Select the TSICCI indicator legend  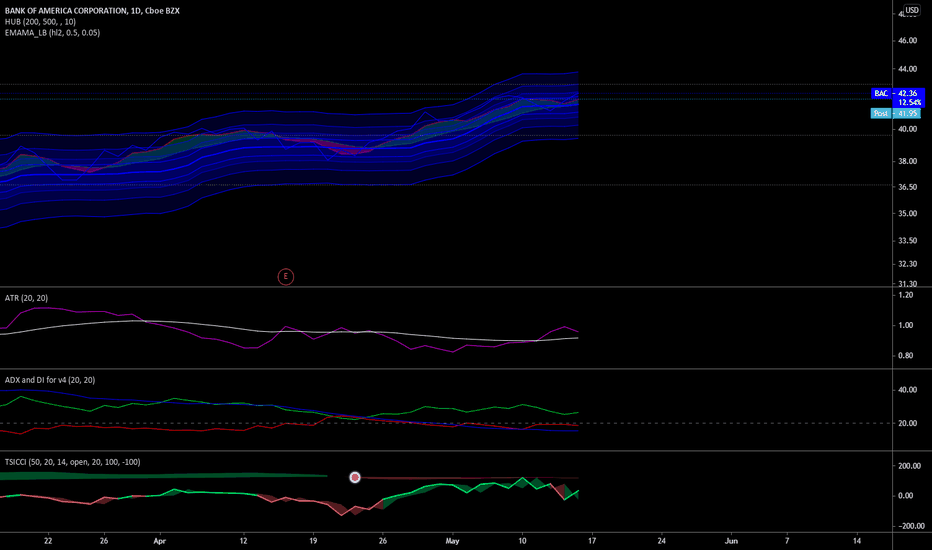click(73, 462)
